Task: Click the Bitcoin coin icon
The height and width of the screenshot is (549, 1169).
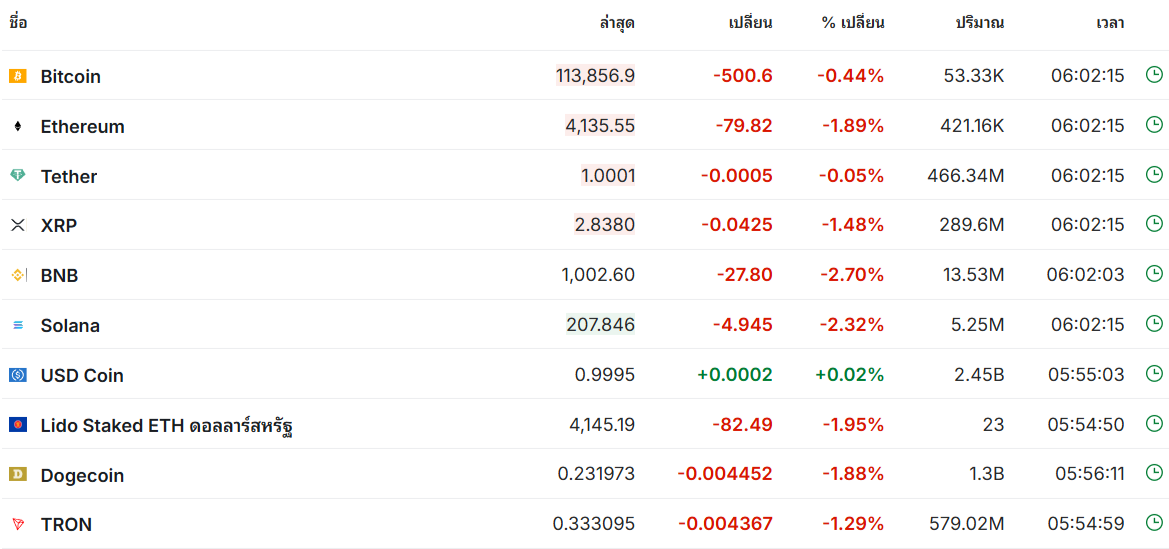Action: [17, 76]
